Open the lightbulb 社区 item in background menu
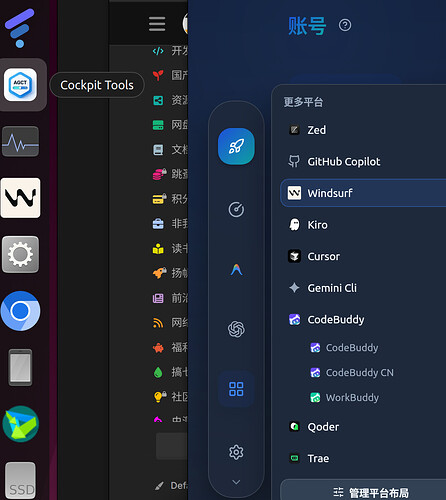446x500 pixels. 170,397
